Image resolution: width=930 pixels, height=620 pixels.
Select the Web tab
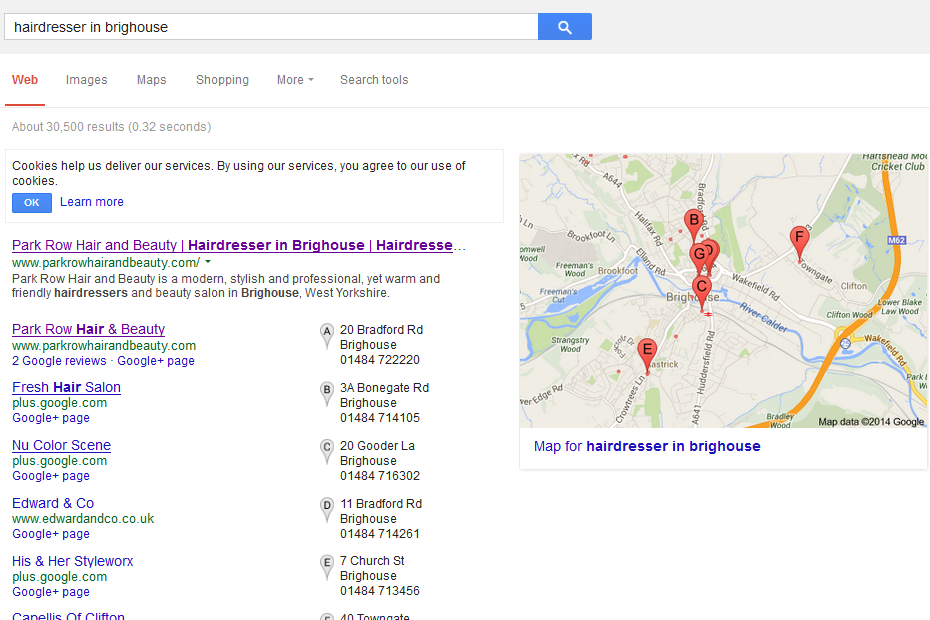point(25,80)
